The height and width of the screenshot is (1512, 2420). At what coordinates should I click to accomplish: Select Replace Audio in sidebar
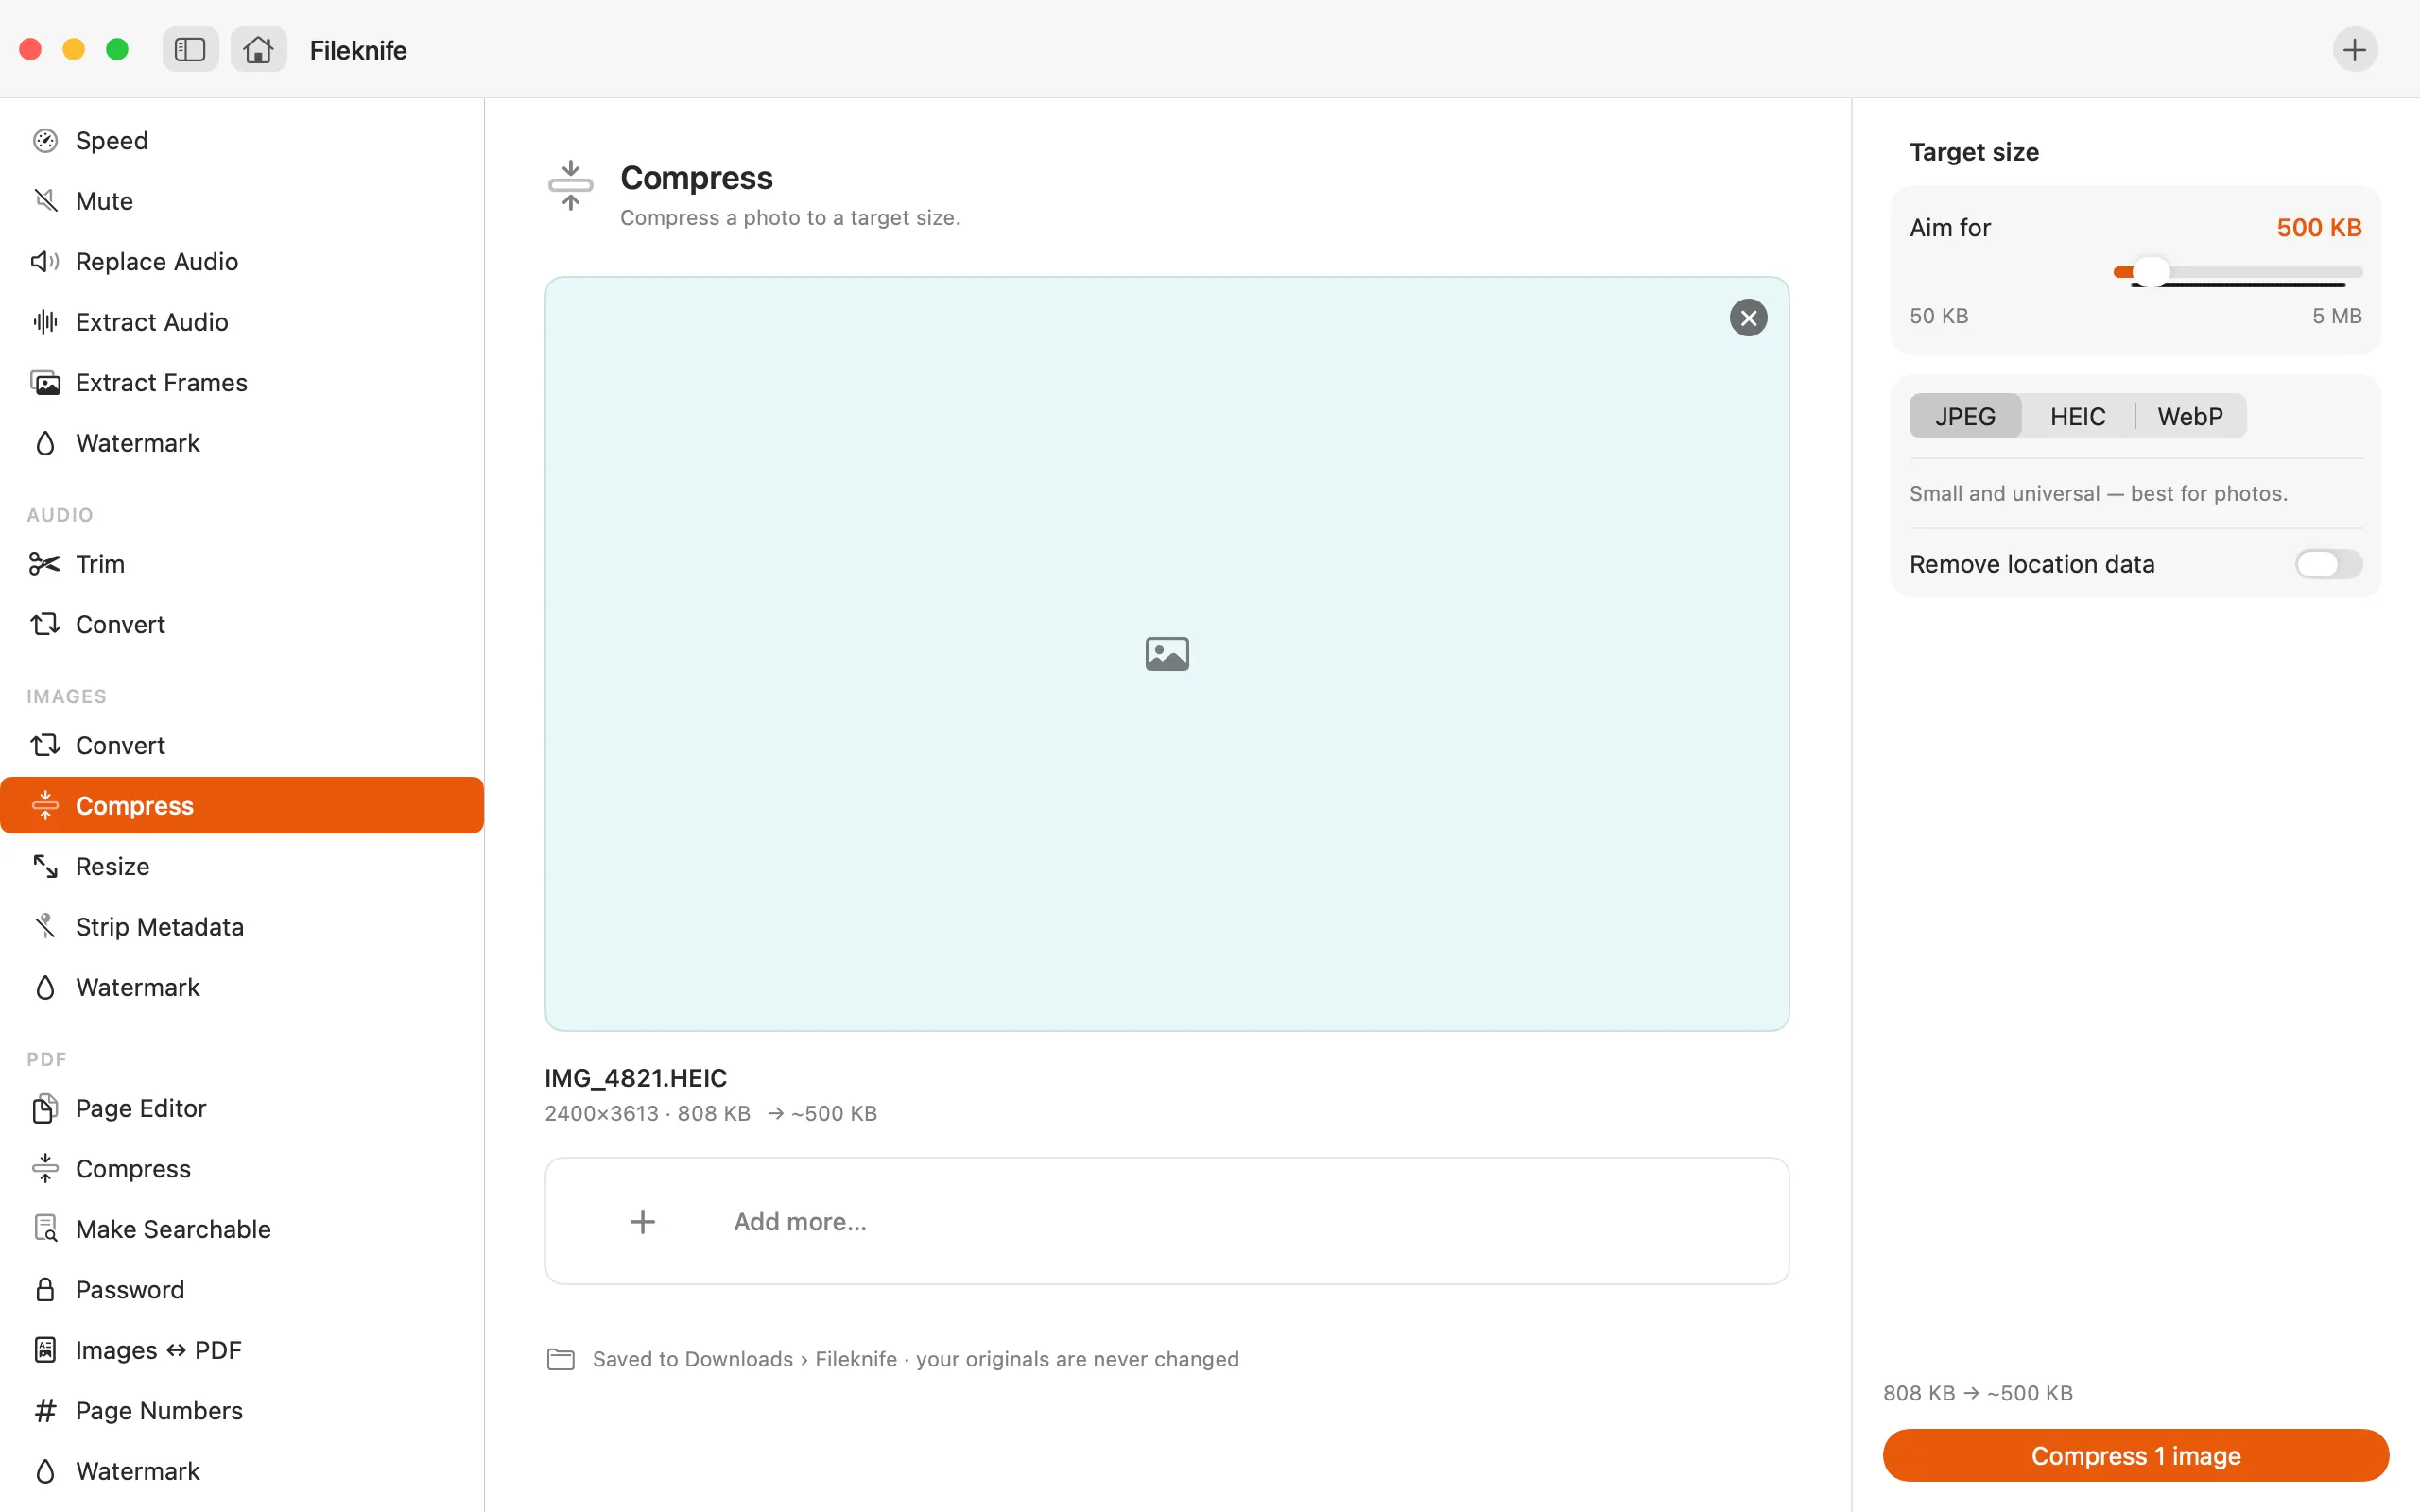coord(242,262)
